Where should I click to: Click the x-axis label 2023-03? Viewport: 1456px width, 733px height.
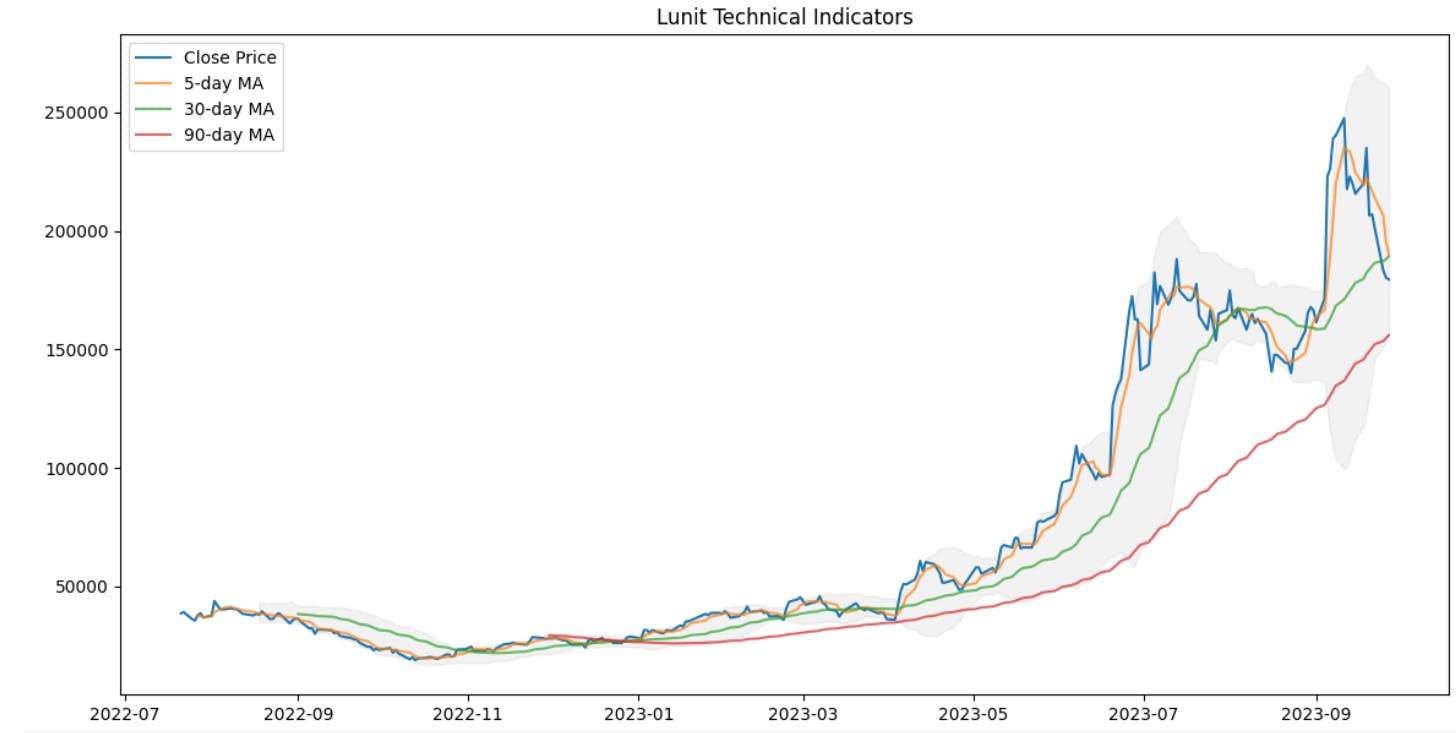(x=804, y=715)
